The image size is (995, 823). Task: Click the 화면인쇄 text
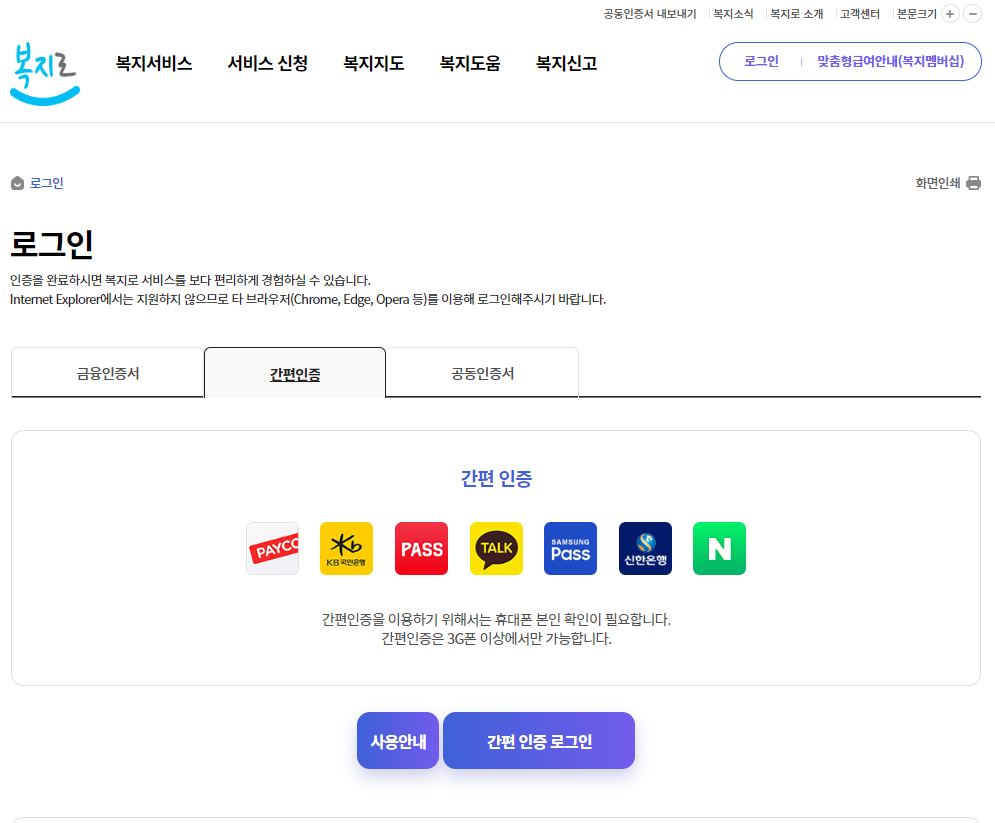point(938,183)
